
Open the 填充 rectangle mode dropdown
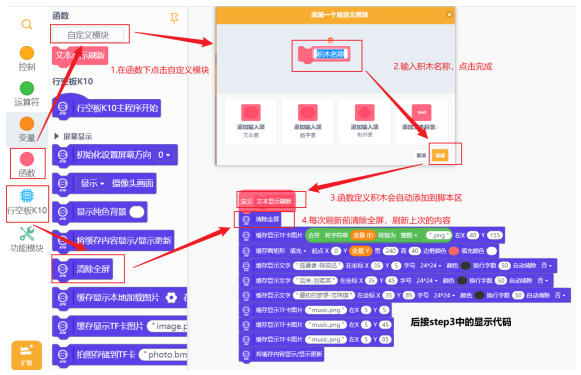coord(298,251)
